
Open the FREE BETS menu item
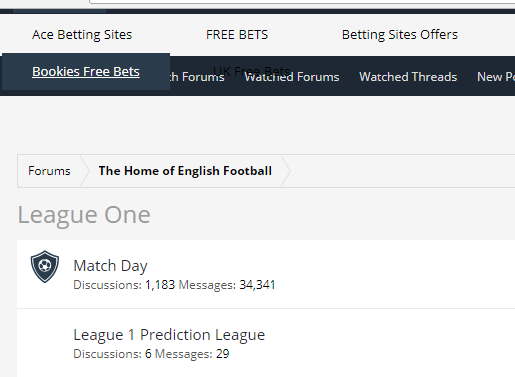click(237, 35)
